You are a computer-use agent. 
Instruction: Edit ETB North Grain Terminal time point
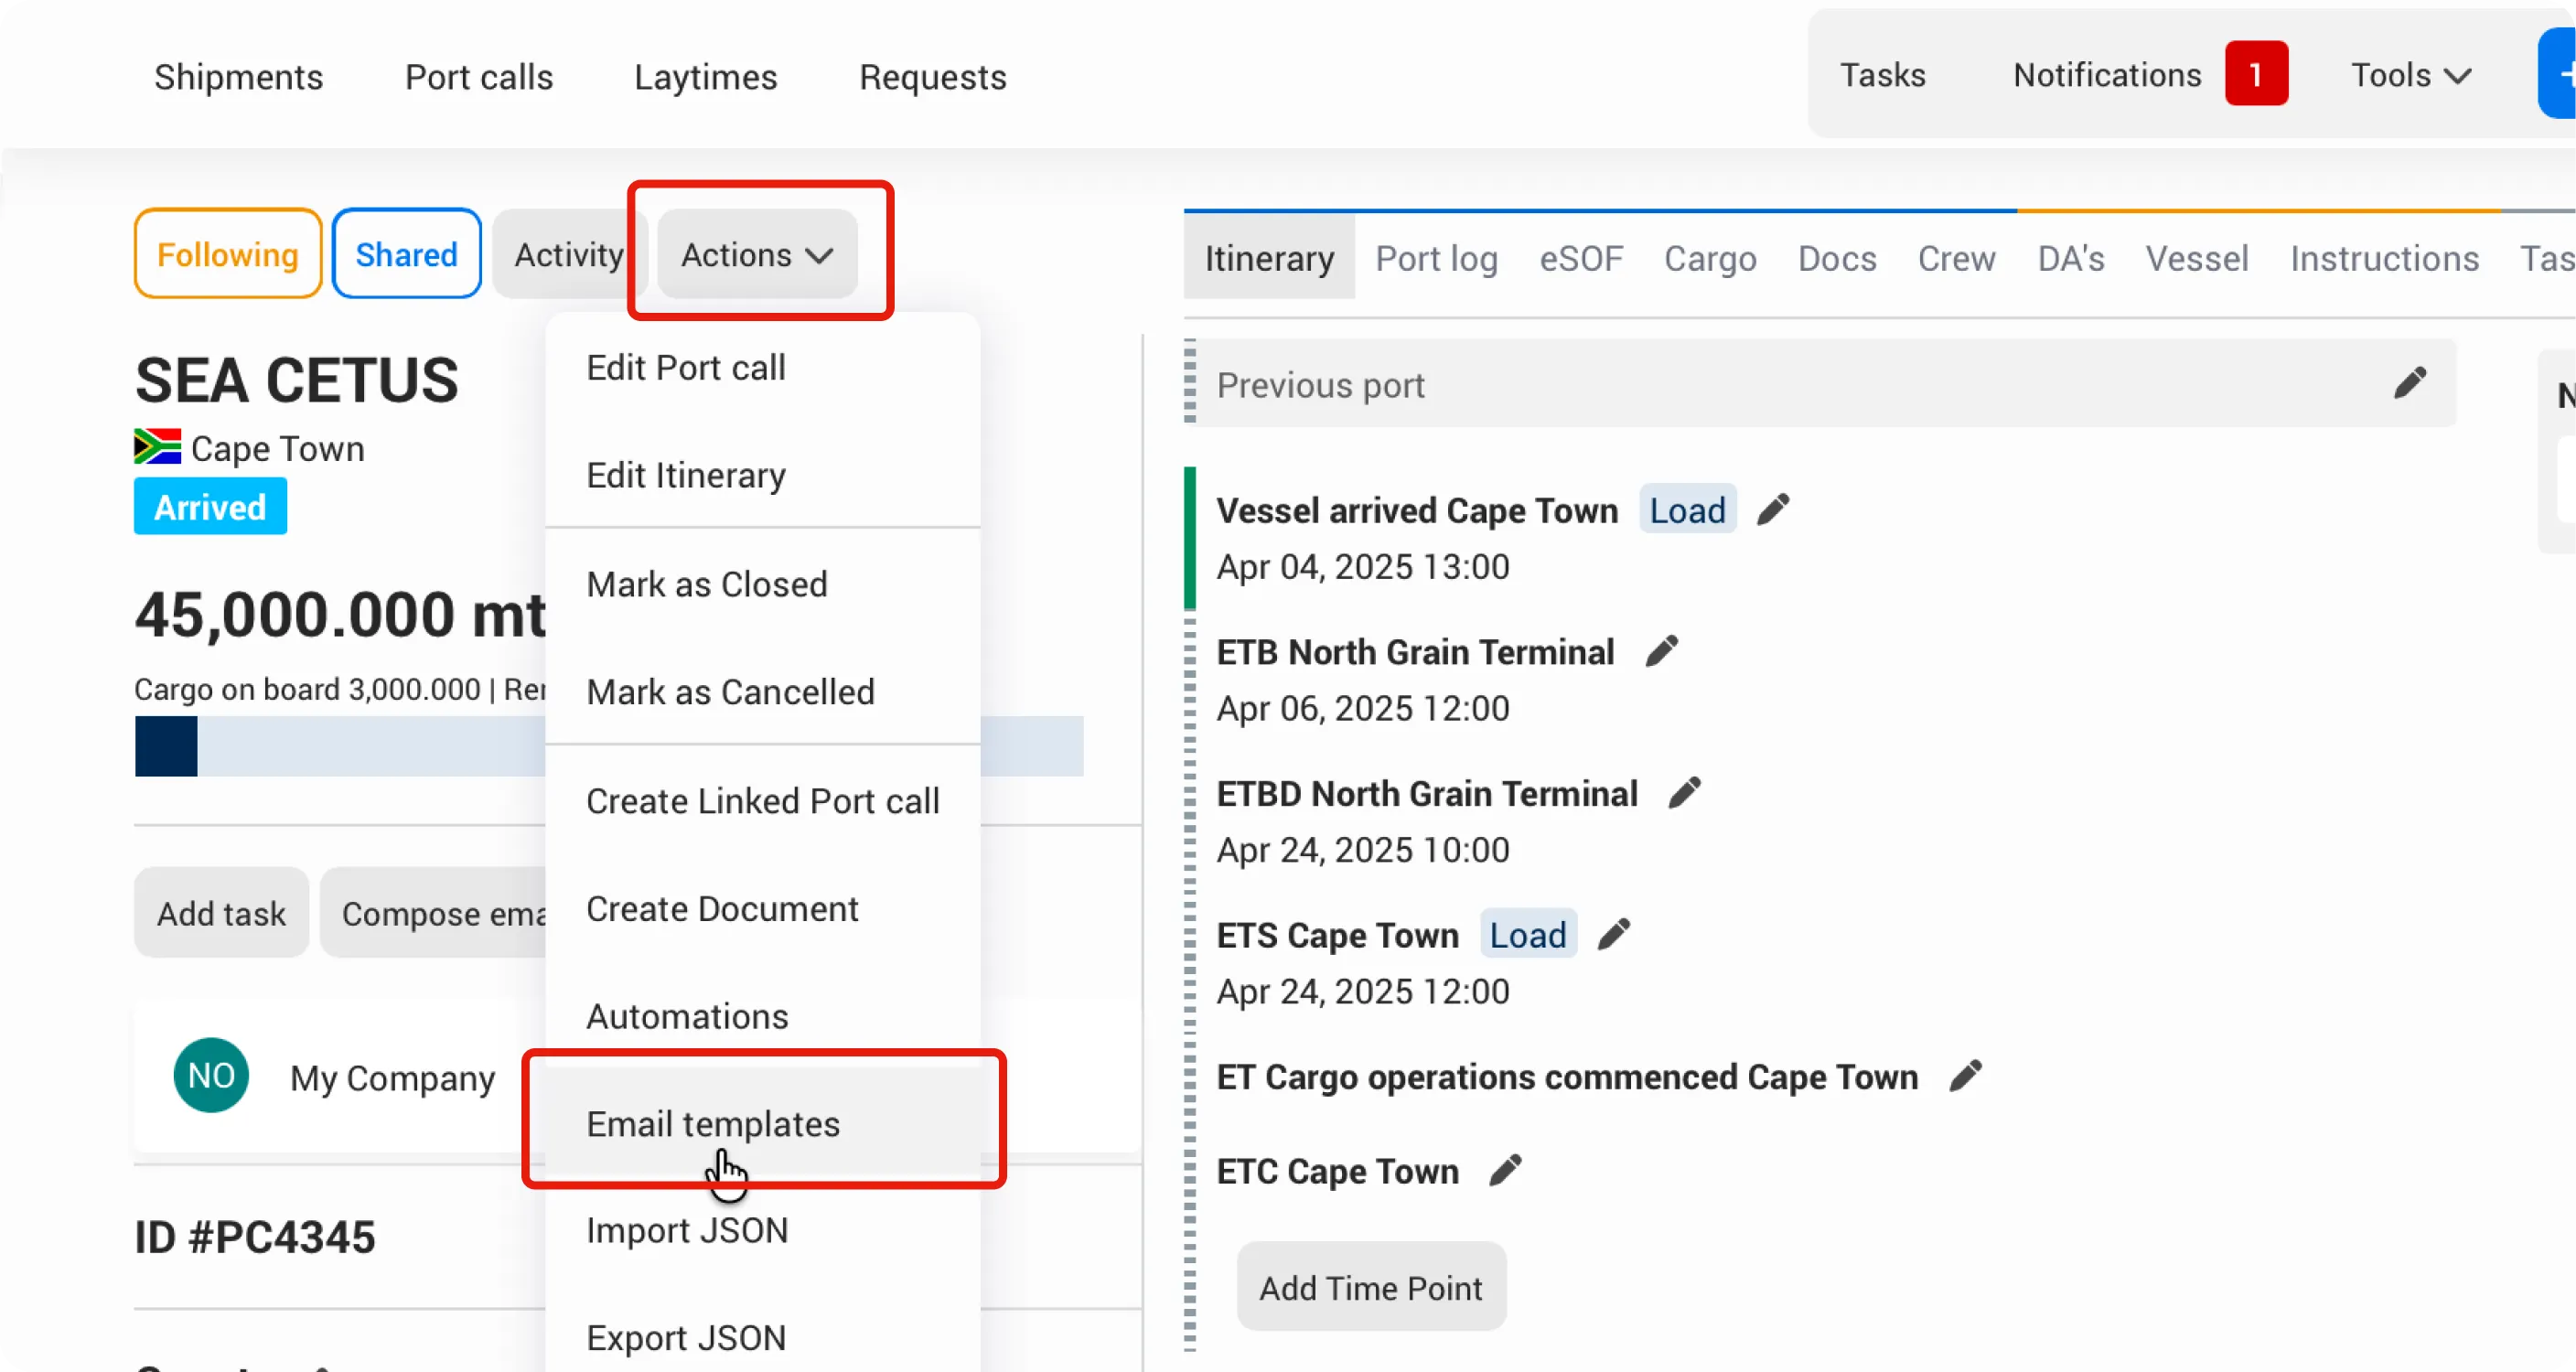point(1662,652)
